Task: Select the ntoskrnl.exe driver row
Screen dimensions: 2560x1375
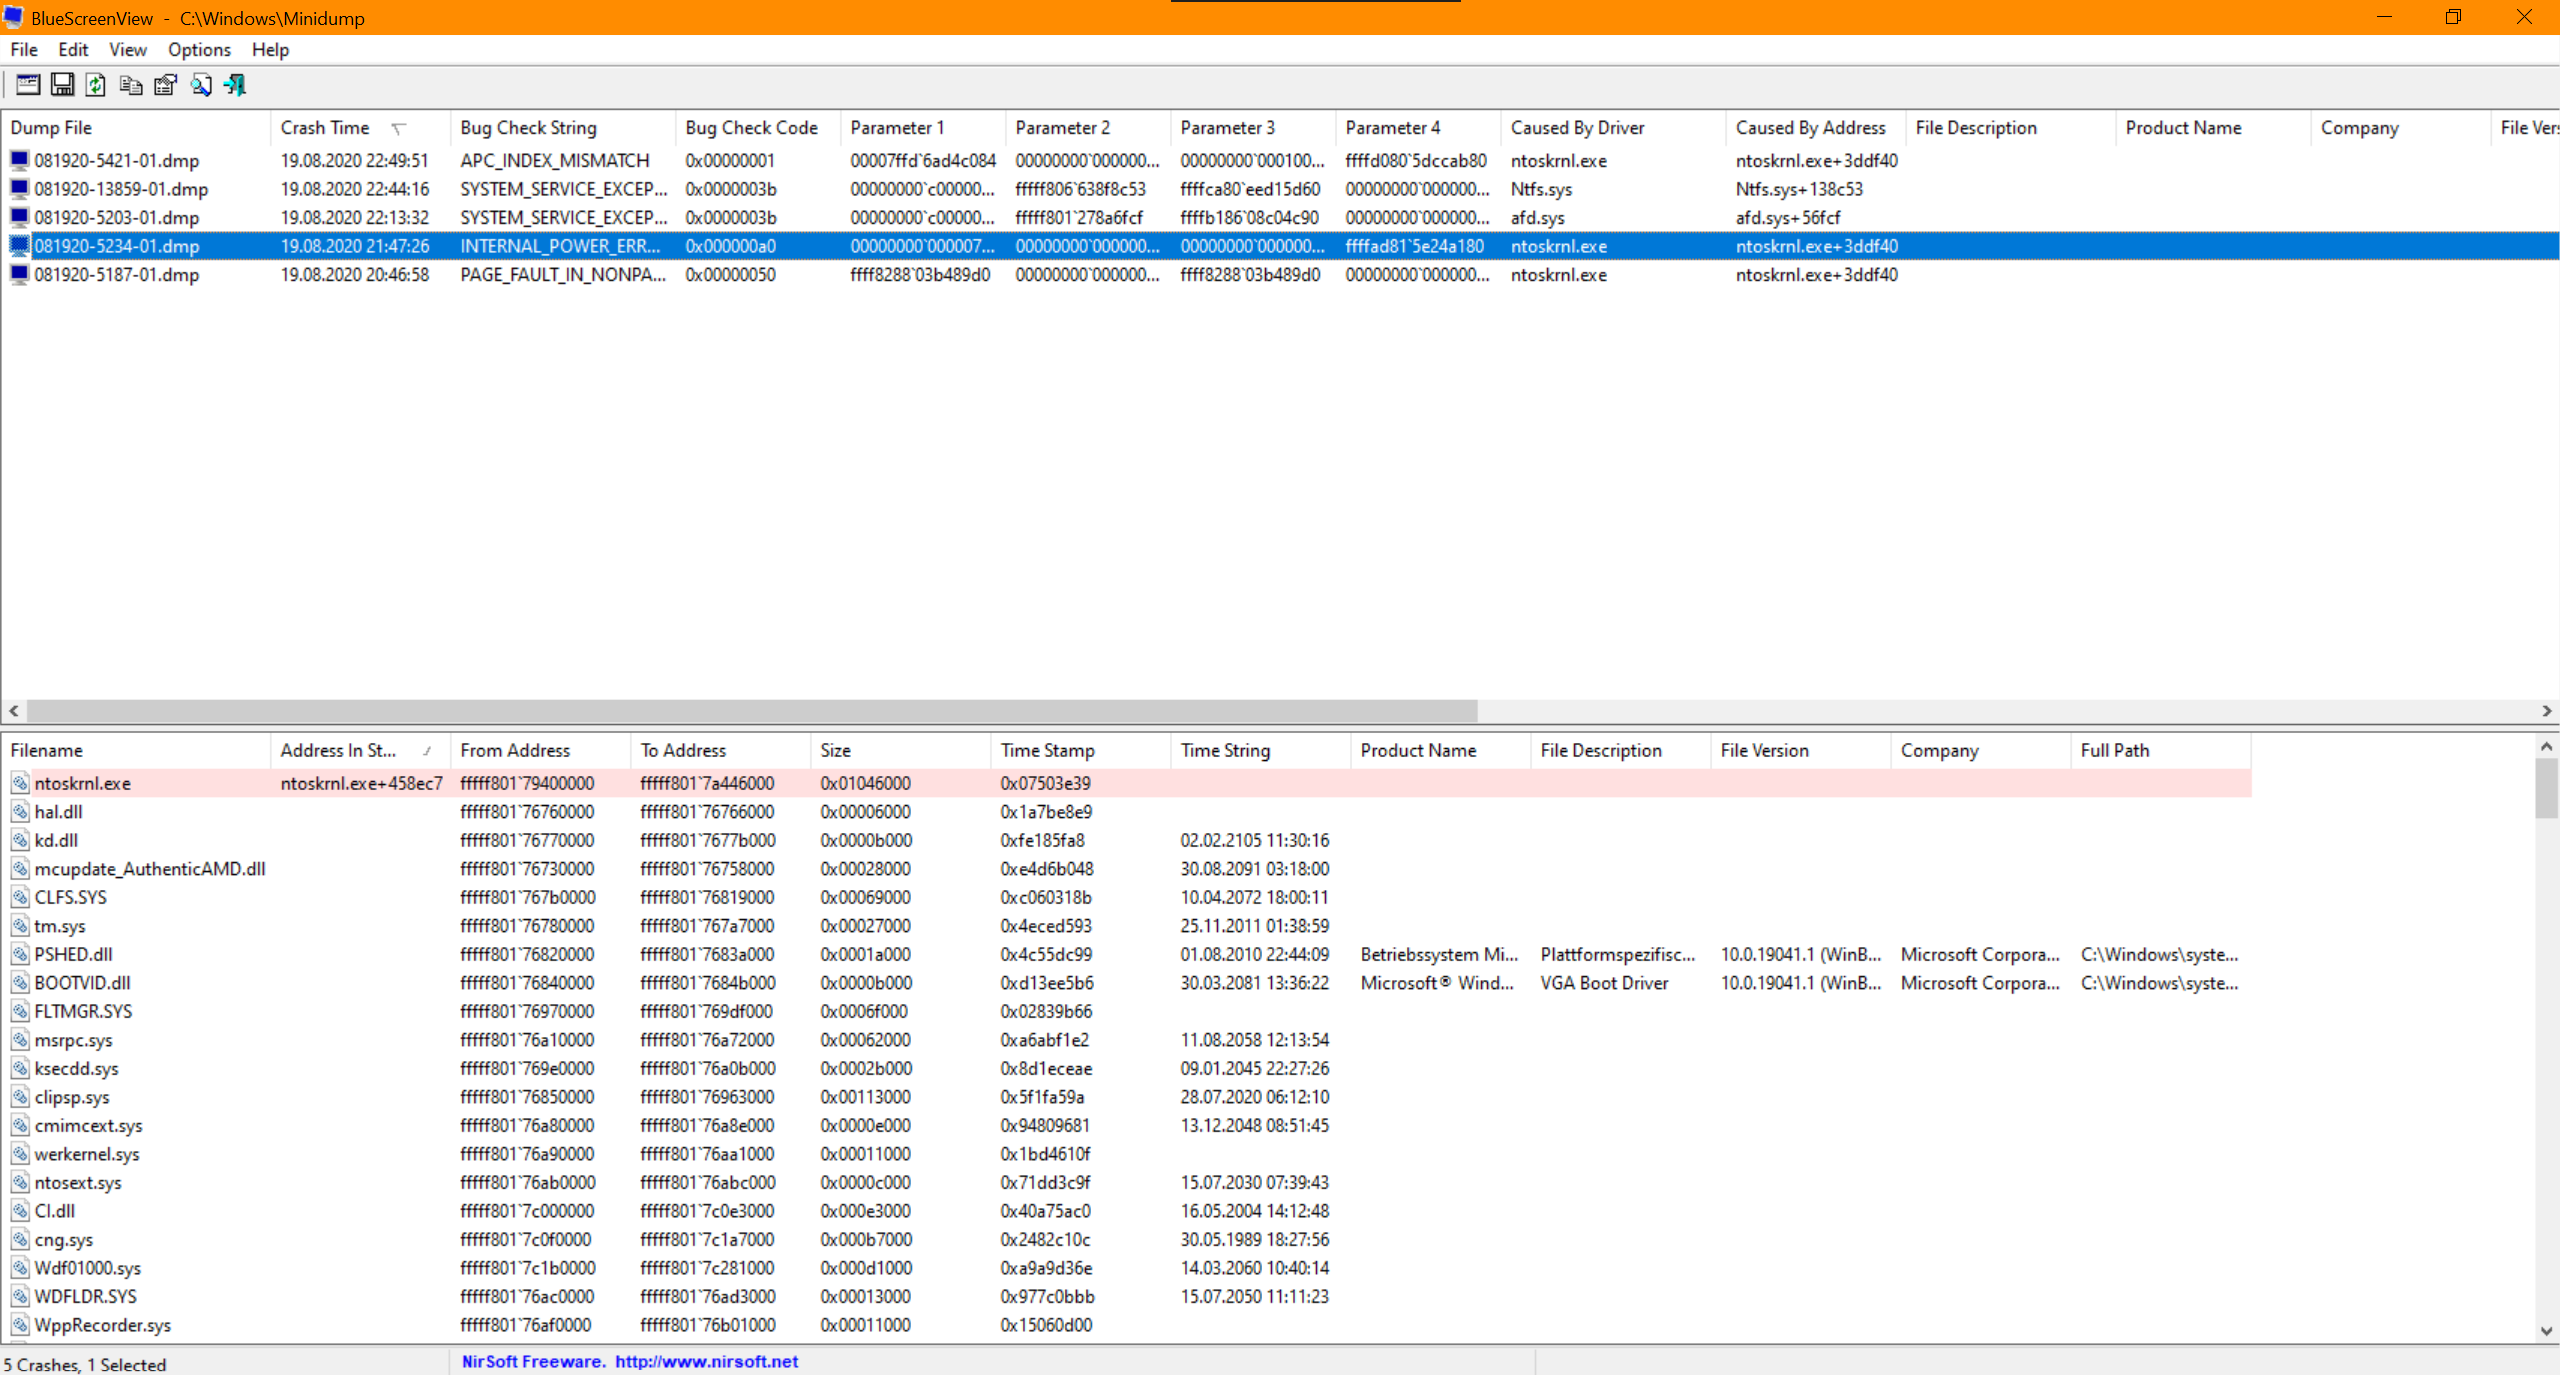Action: [82, 783]
